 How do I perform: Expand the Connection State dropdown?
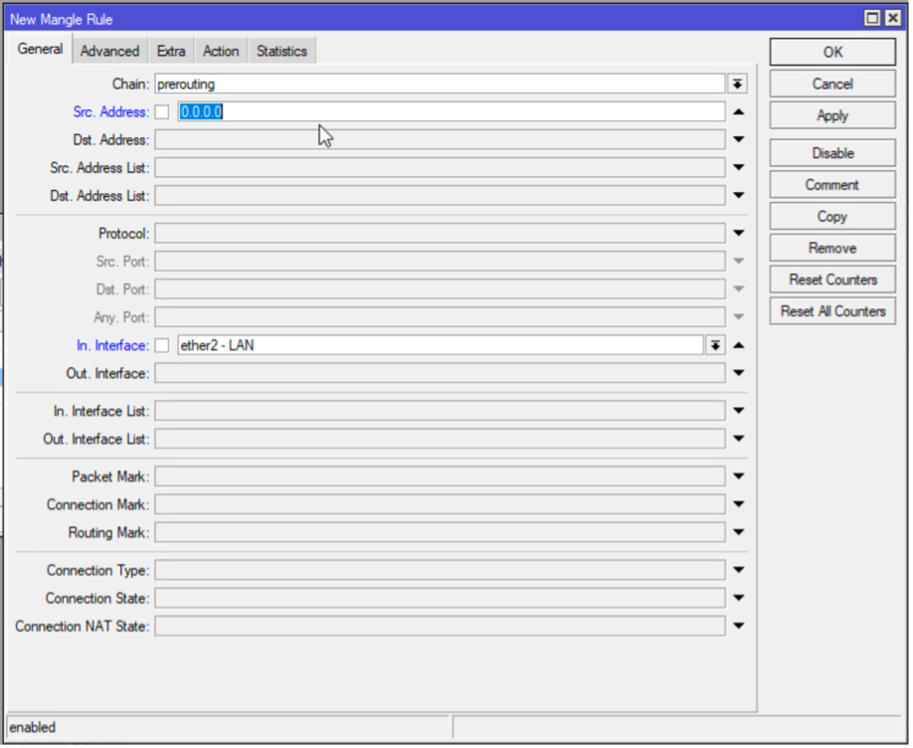click(738, 597)
